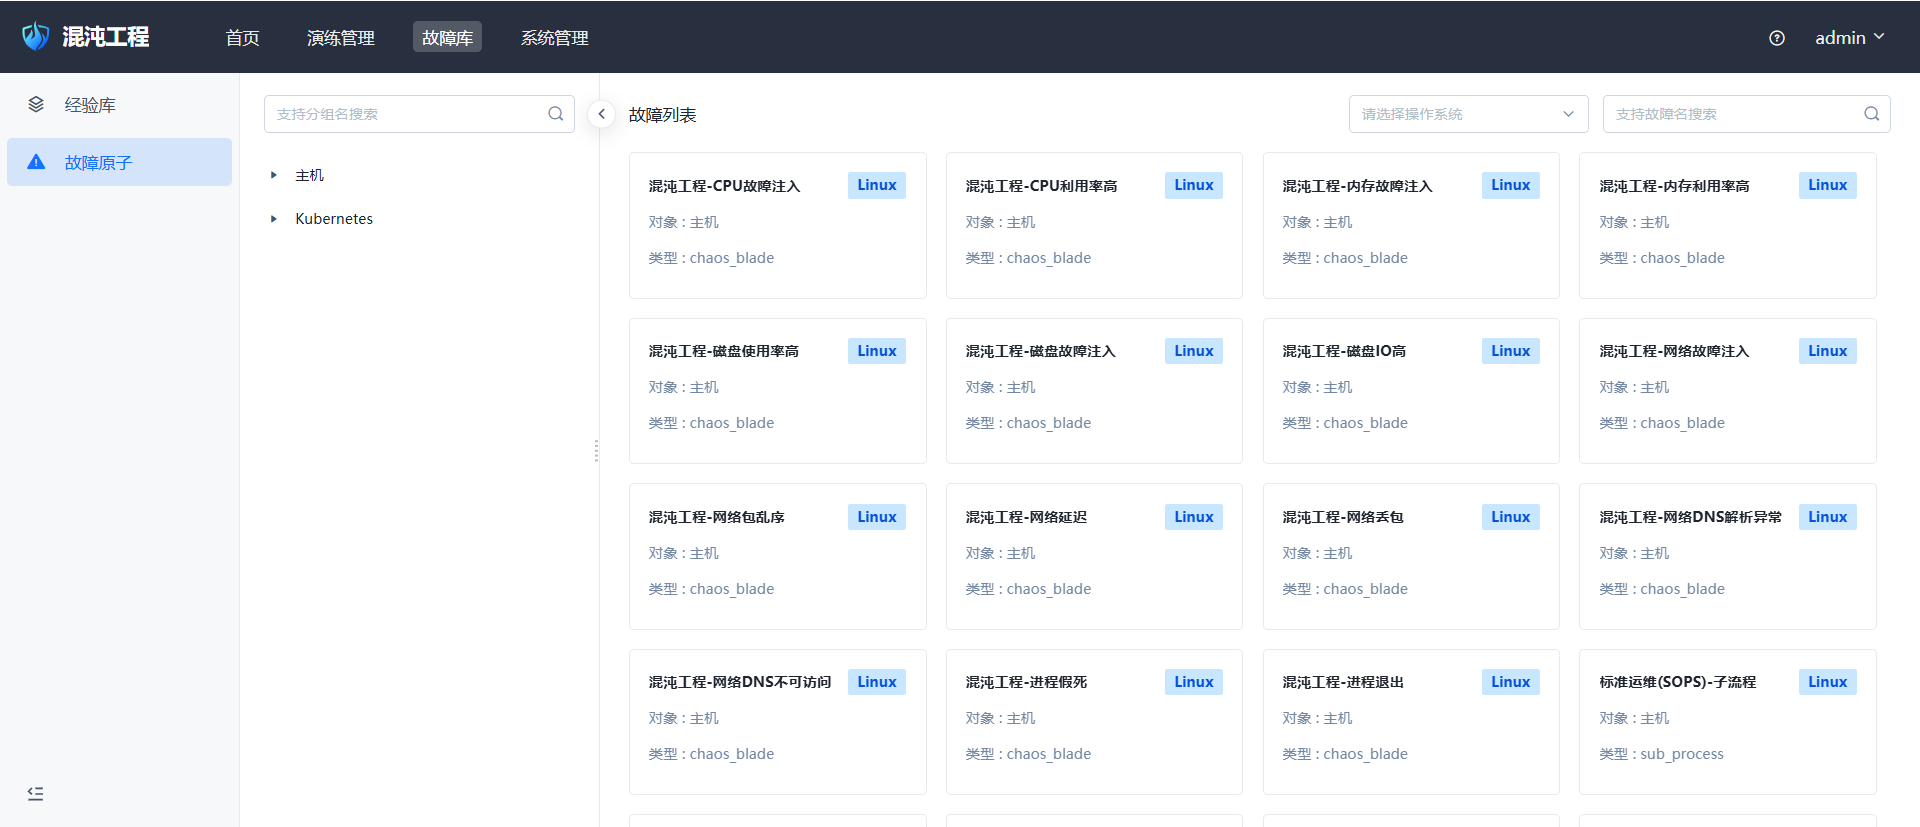
Task: Open the operating system select dropdown
Action: tap(1467, 114)
